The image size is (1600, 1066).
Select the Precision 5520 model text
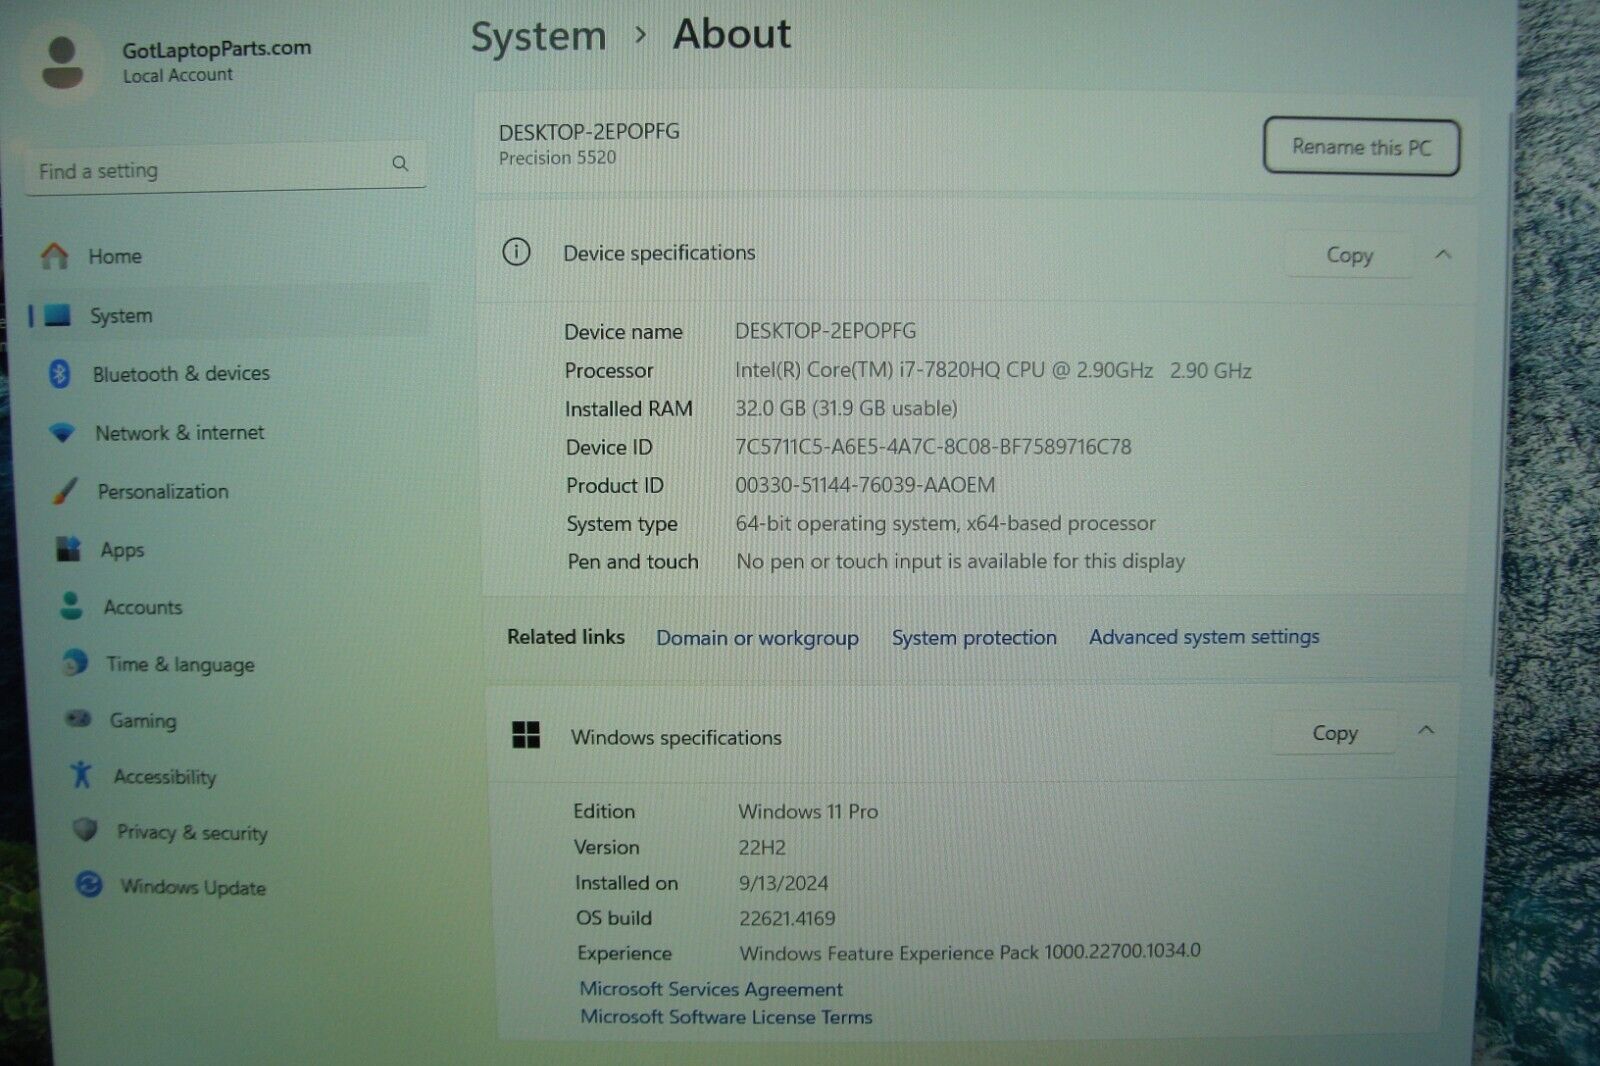click(x=557, y=158)
